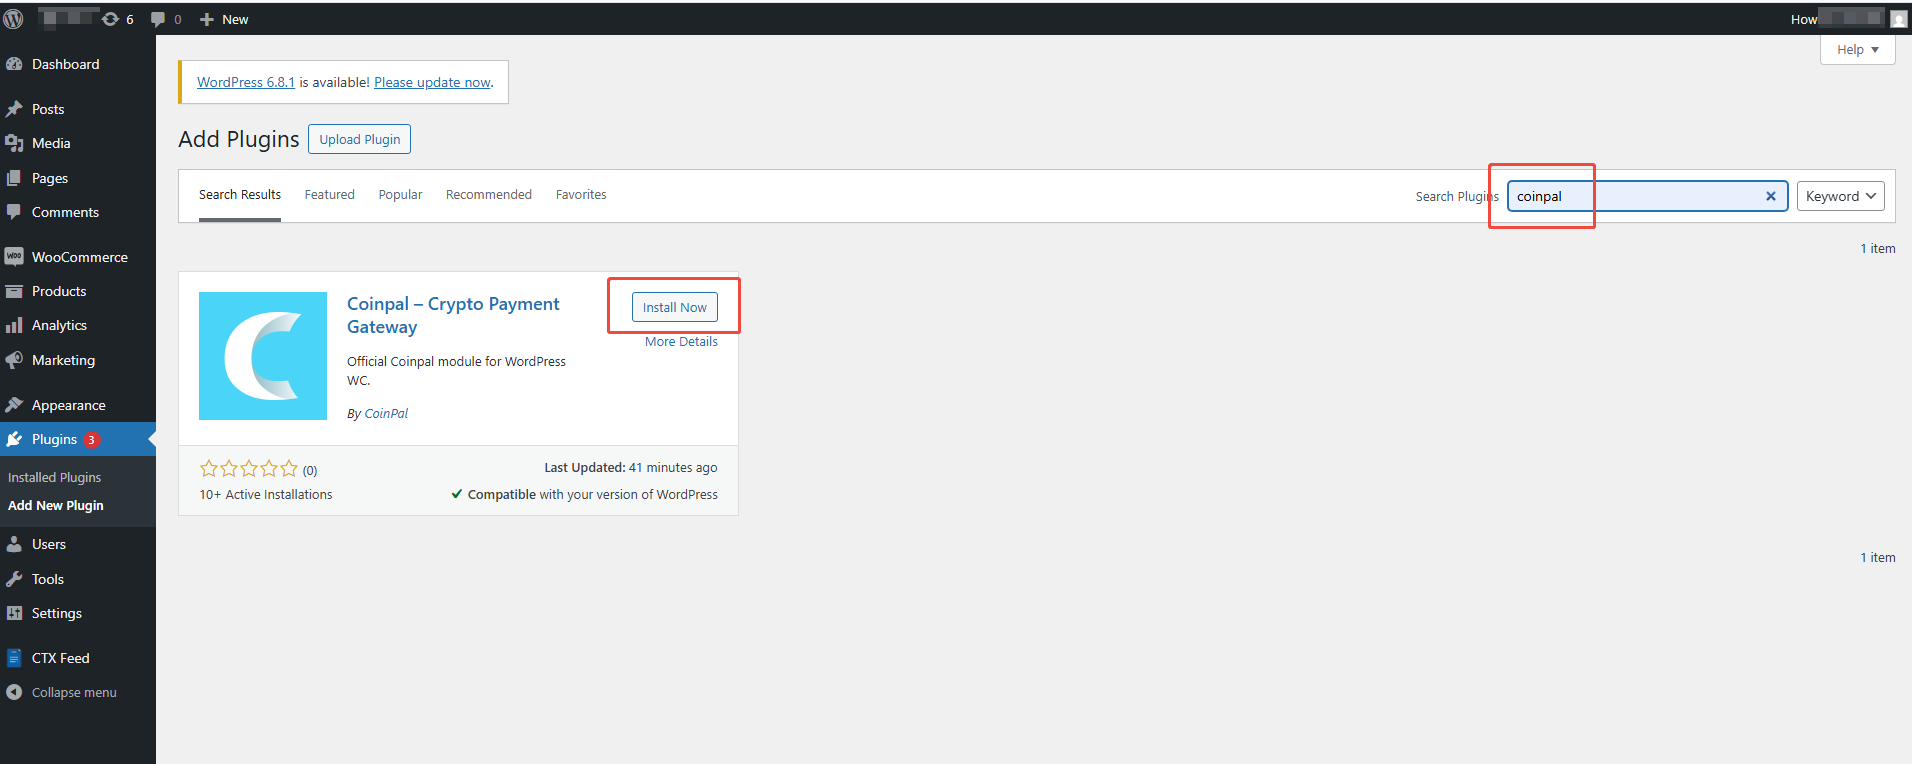Click the WordPress logo icon
The image size is (1912, 764).
[14, 19]
